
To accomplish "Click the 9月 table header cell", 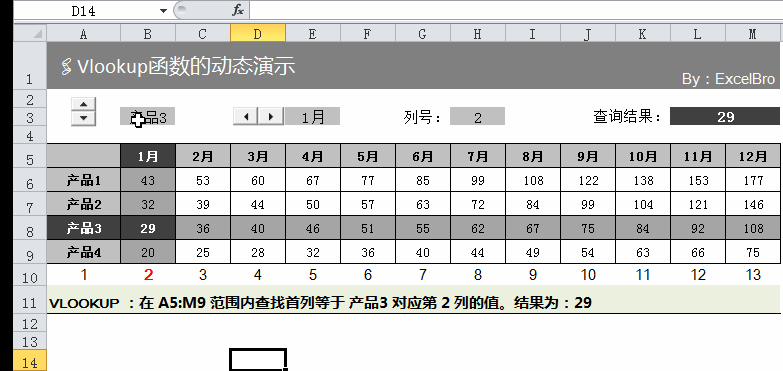I will tap(588, 156).
